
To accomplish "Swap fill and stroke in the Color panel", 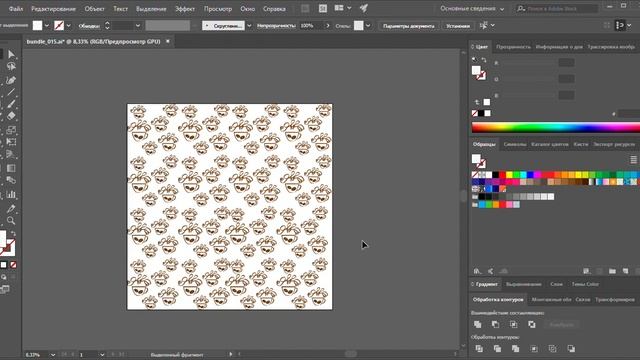I will [484, 60].
